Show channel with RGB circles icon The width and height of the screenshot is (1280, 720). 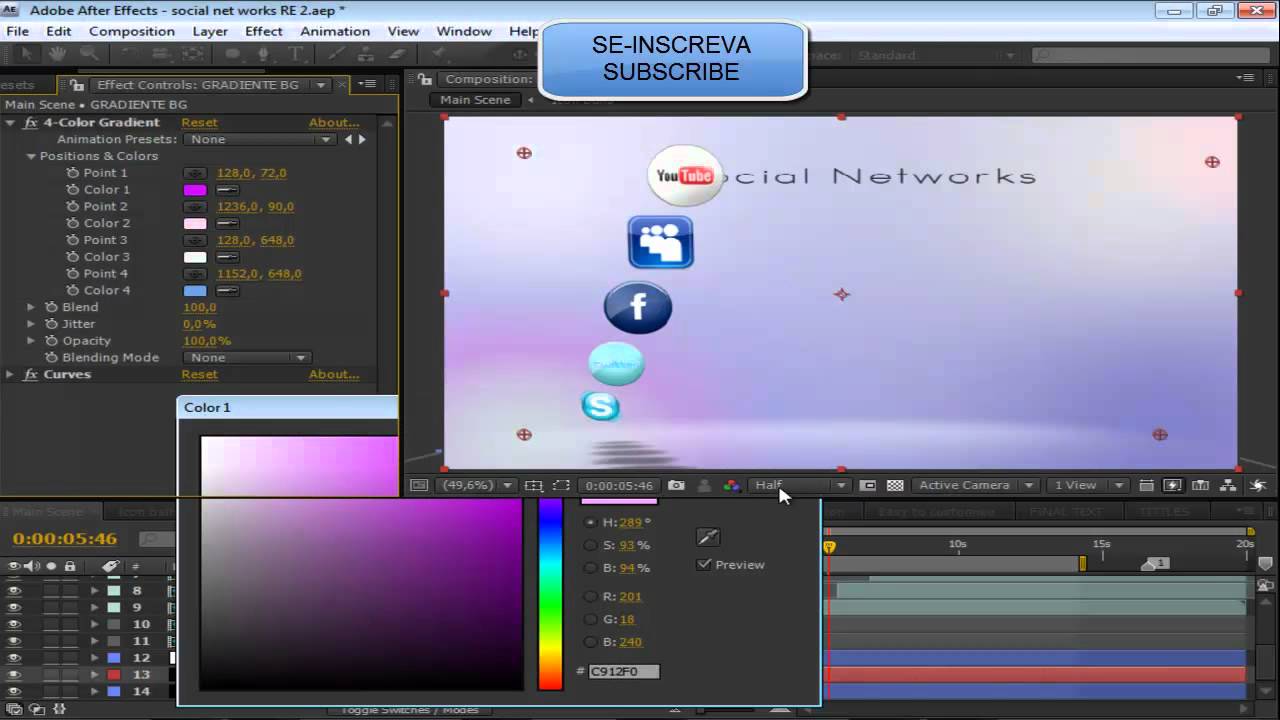coord(732,485)
